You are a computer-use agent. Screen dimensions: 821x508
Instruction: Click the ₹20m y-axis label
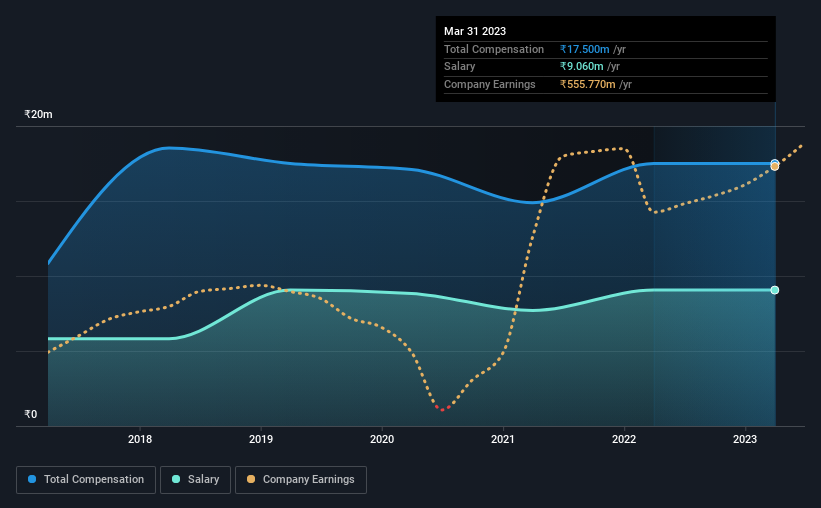38,114
